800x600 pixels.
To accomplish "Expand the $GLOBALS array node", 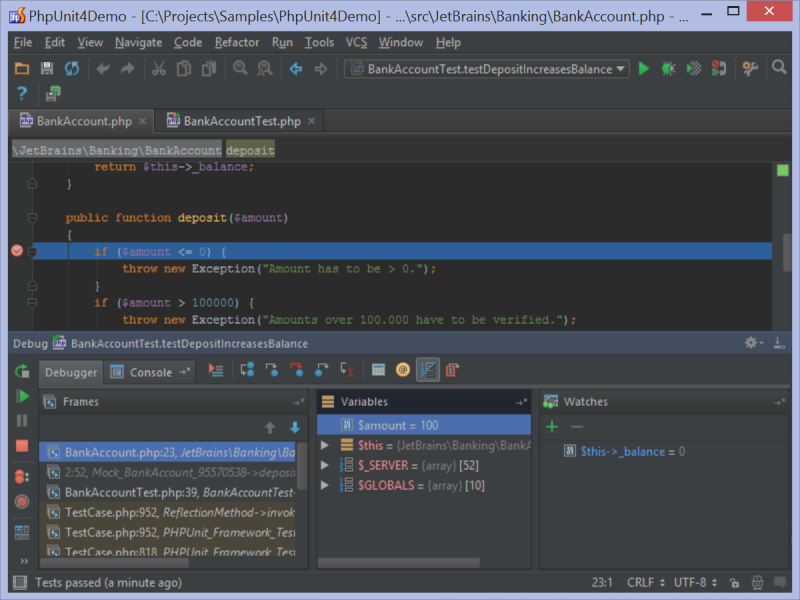I will tap(325, 485).
